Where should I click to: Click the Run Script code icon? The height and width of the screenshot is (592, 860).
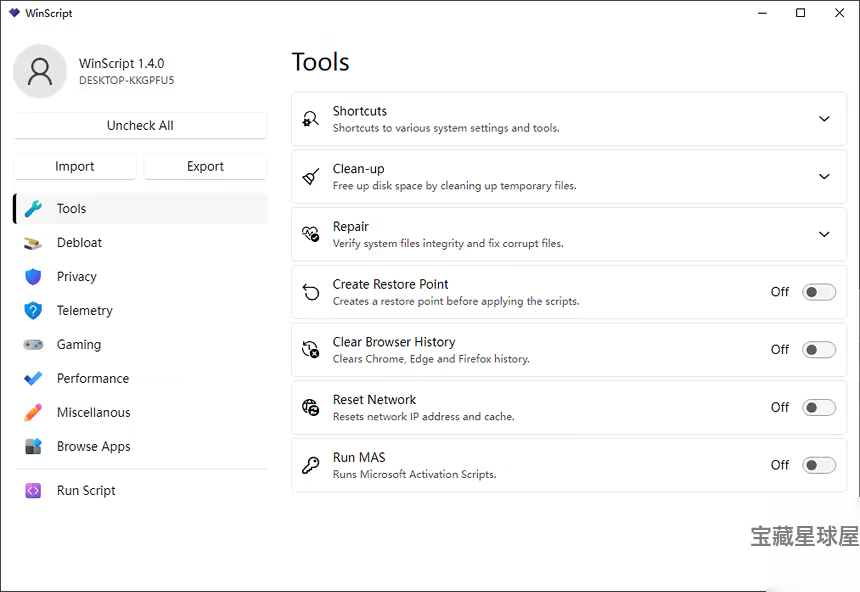point(33,490)
